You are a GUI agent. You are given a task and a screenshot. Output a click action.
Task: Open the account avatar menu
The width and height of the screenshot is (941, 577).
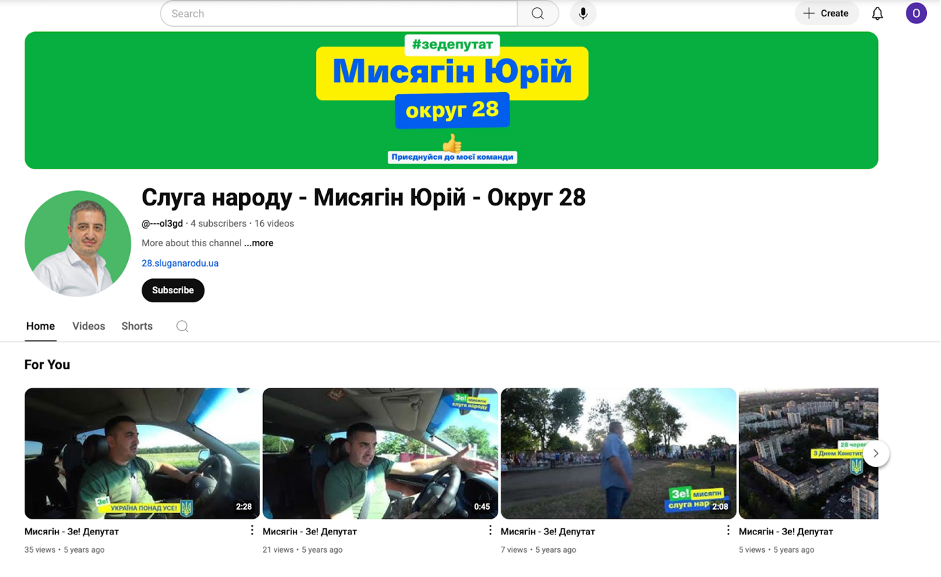click(916, 14)
